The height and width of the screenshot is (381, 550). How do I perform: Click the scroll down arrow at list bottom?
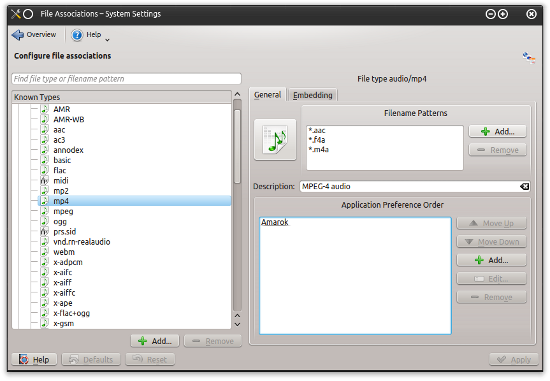point(237,325)
